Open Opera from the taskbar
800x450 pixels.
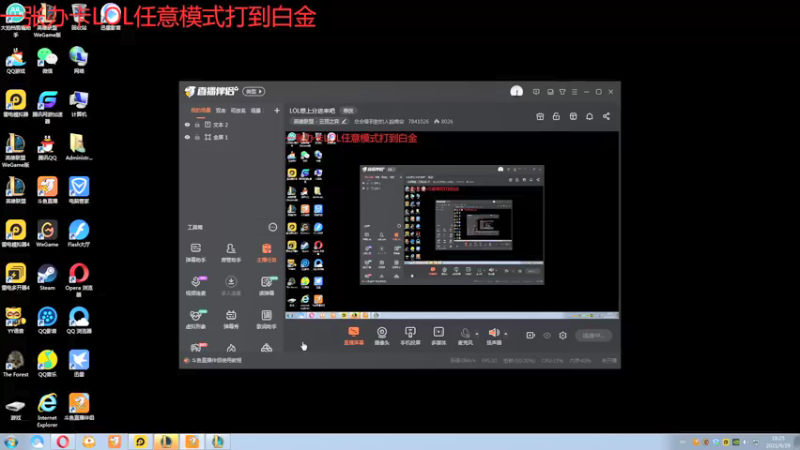pyautogui.click(x=63, y=441)
